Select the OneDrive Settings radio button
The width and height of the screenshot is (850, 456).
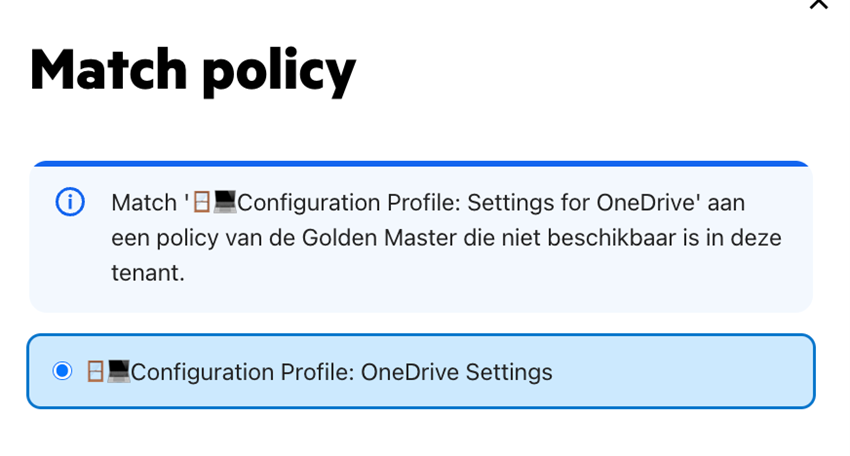[62, 371]
